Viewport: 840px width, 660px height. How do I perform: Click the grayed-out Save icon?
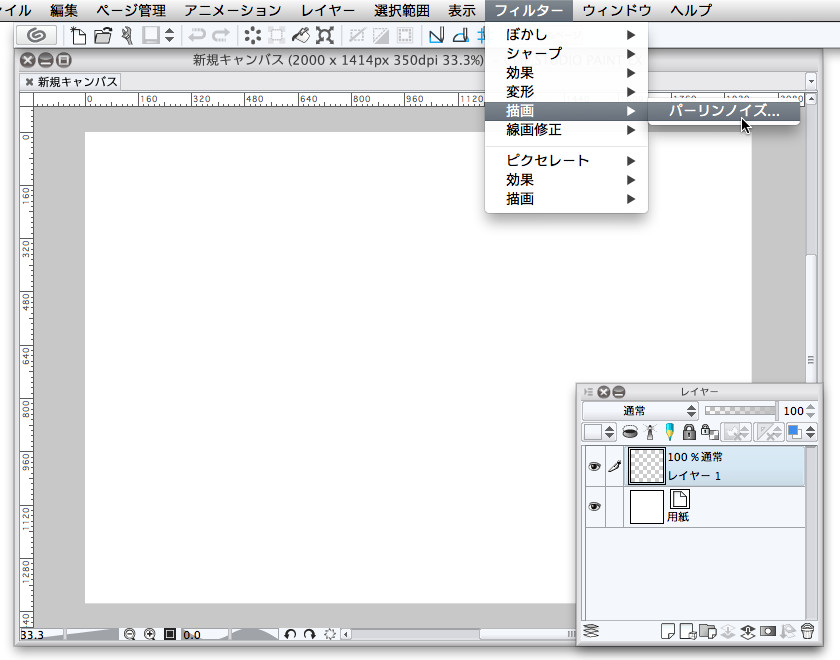(x=151, y=35)
